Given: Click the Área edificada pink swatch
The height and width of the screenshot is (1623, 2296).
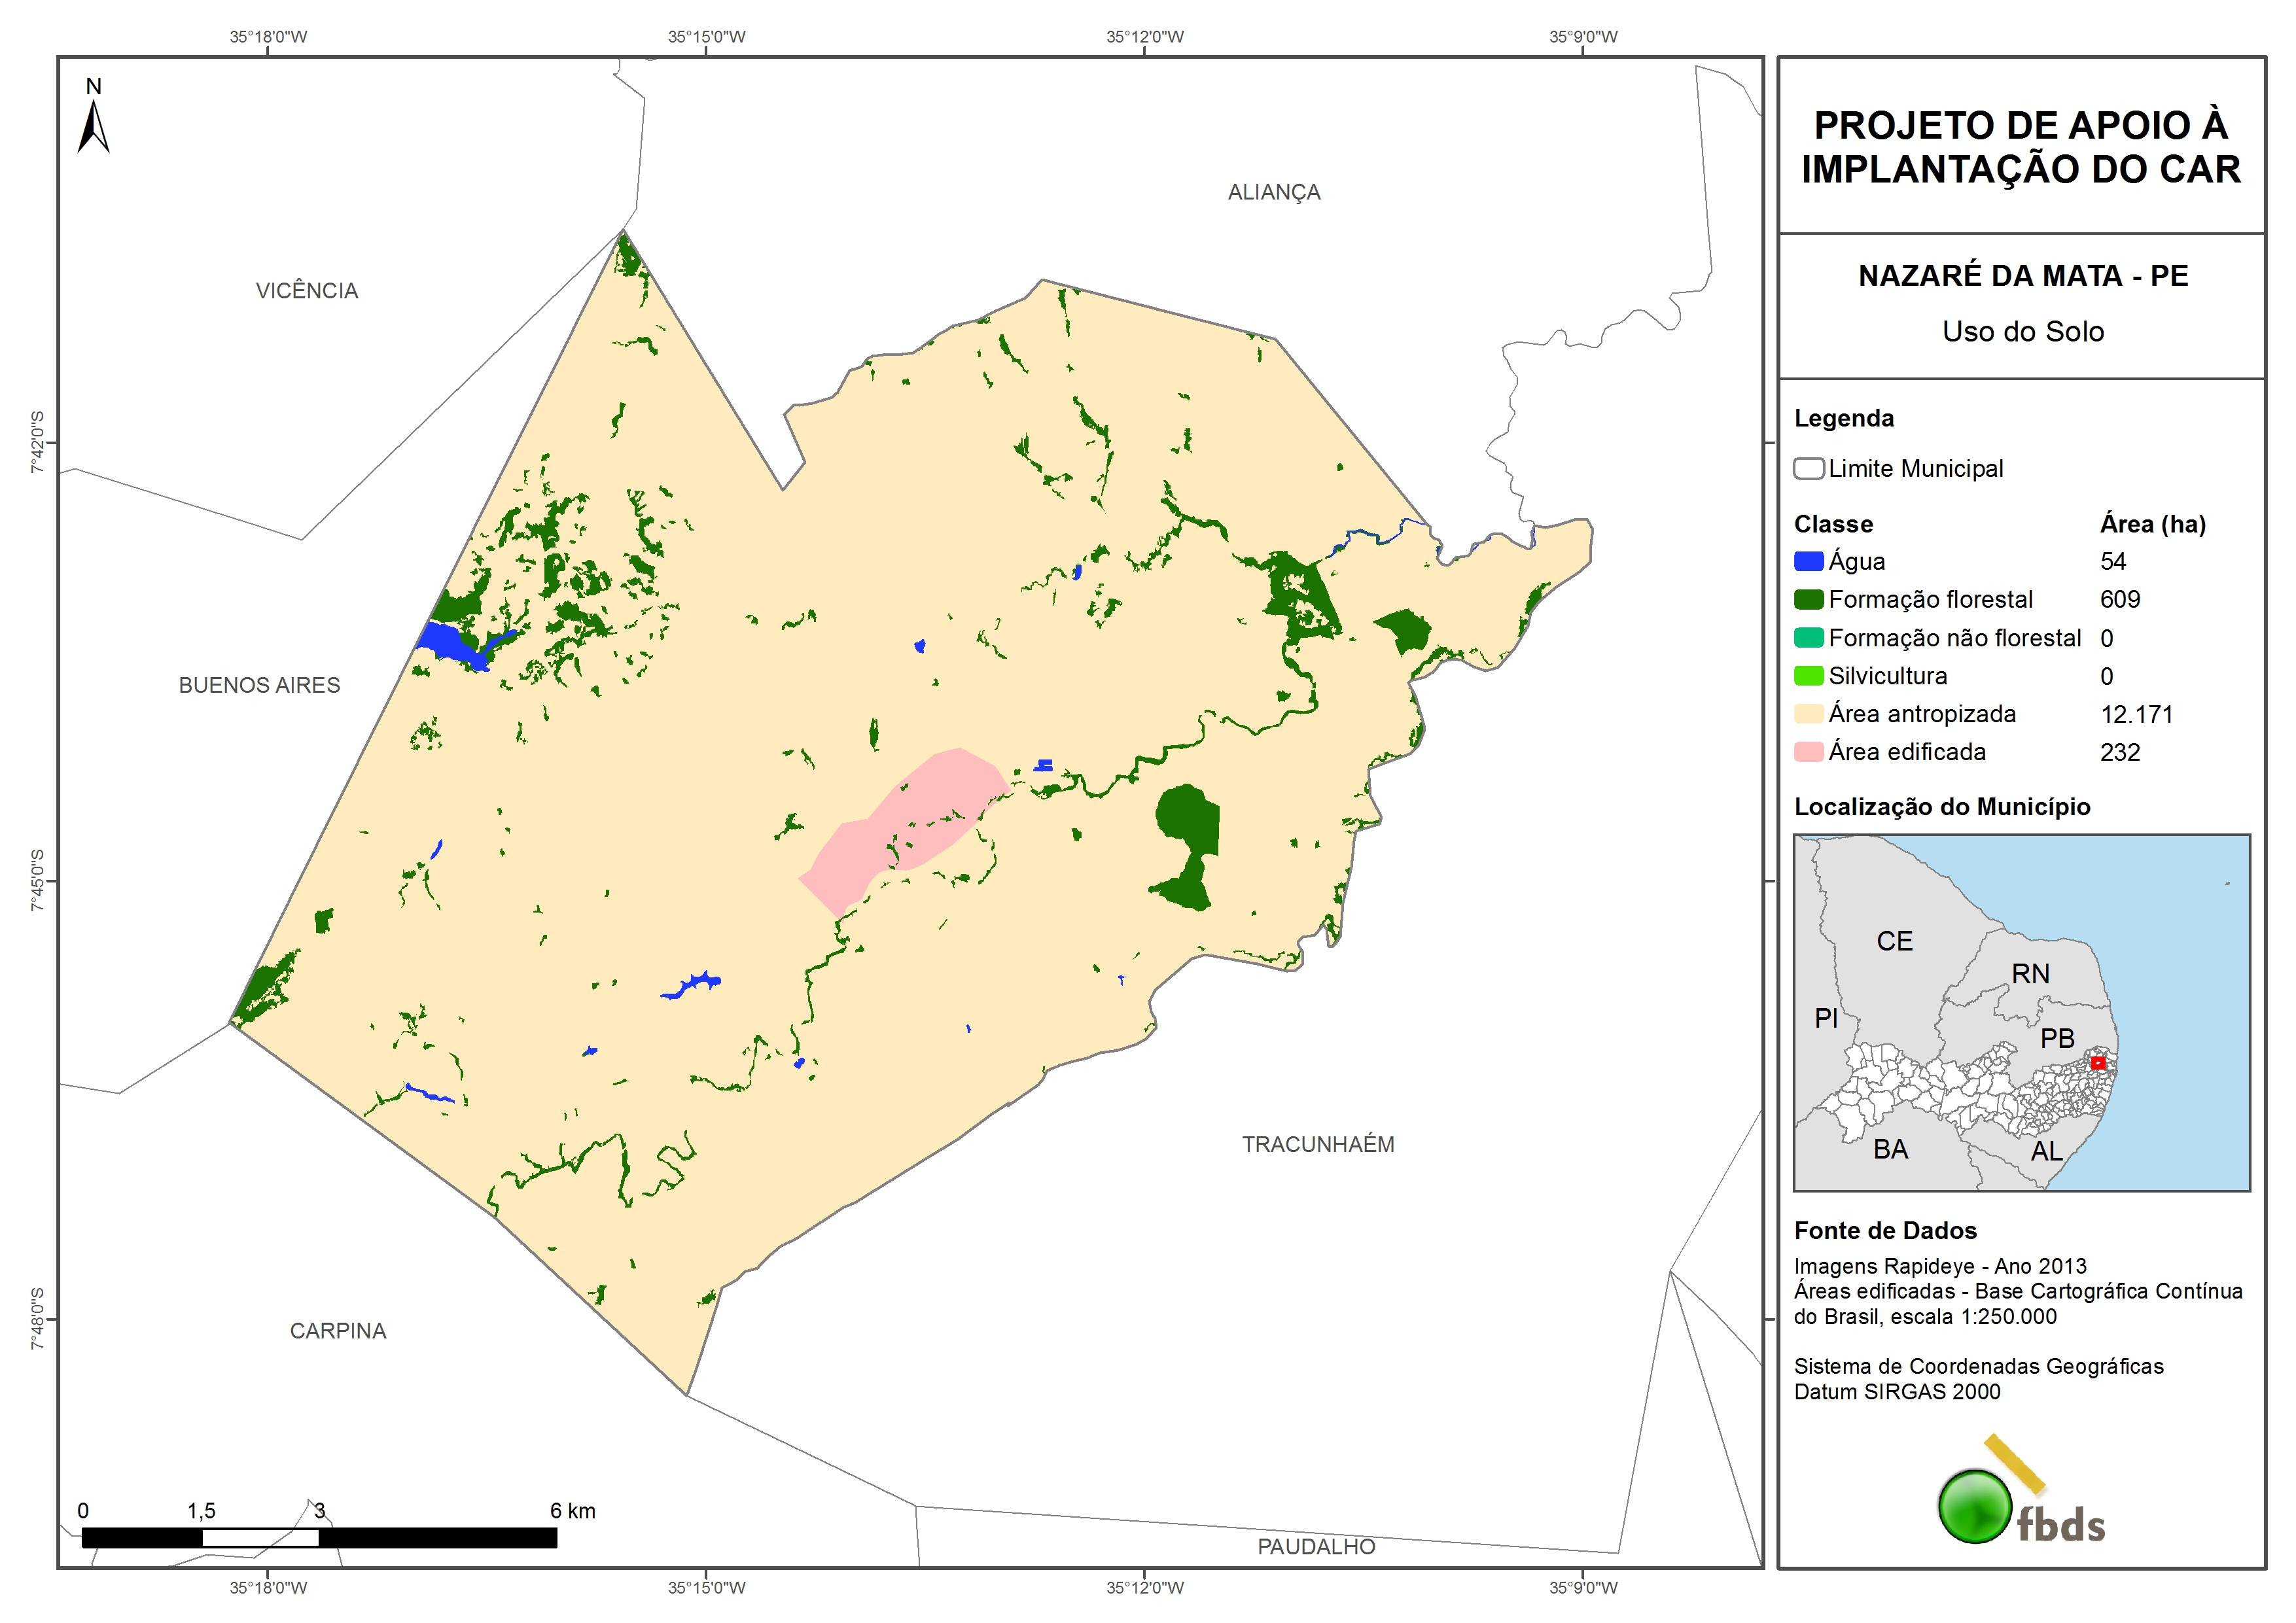Looking at the screenshot, I should pyautogui.click(x=1808, y=752).
